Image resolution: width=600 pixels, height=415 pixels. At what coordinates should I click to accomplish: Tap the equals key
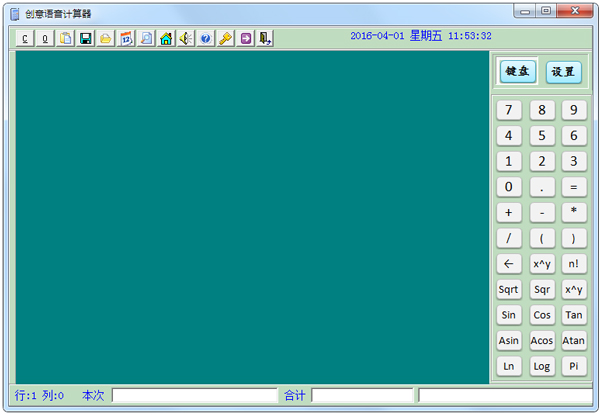tap(574, 187)
